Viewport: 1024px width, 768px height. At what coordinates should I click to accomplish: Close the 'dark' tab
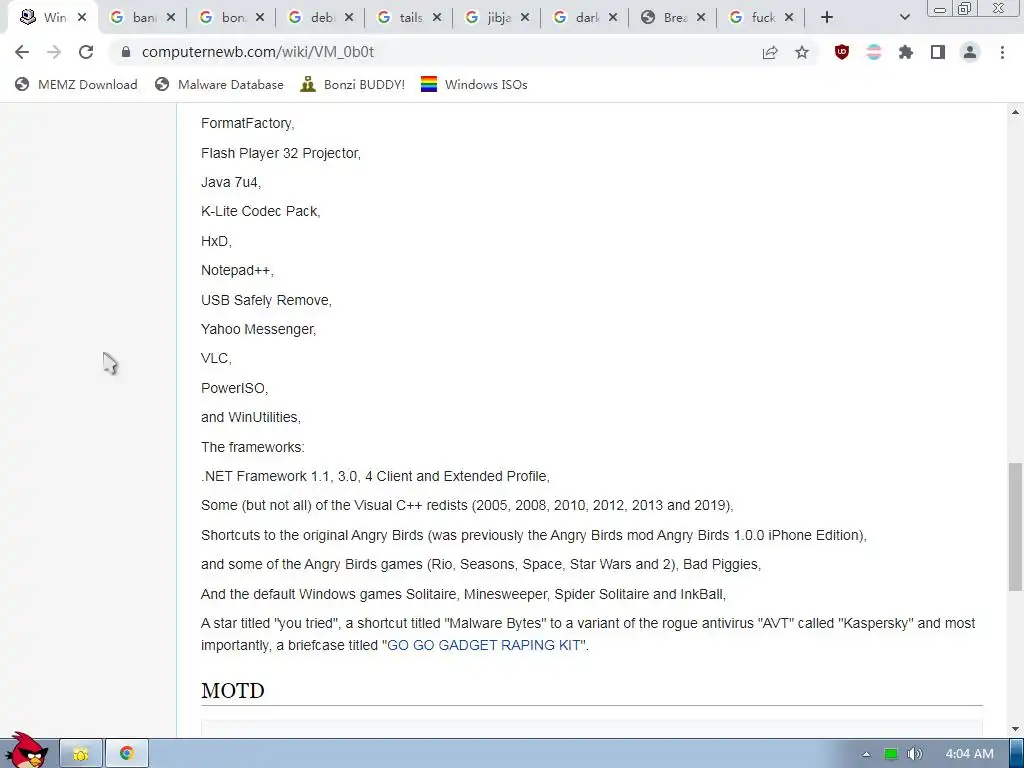coord(613,18)
